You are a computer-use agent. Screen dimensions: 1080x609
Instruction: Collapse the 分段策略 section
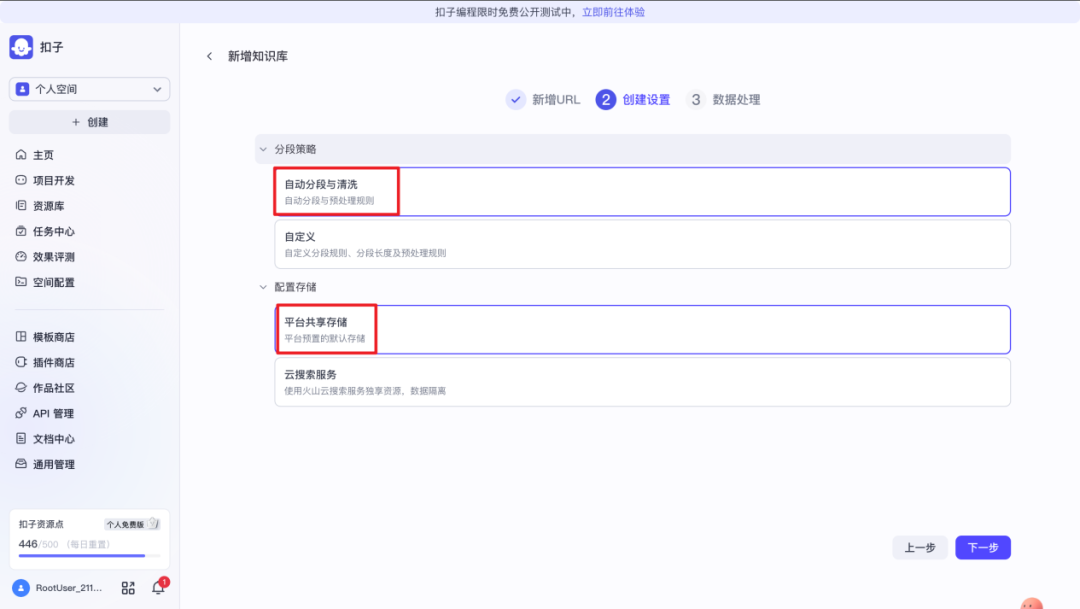[x=264, y=149]
